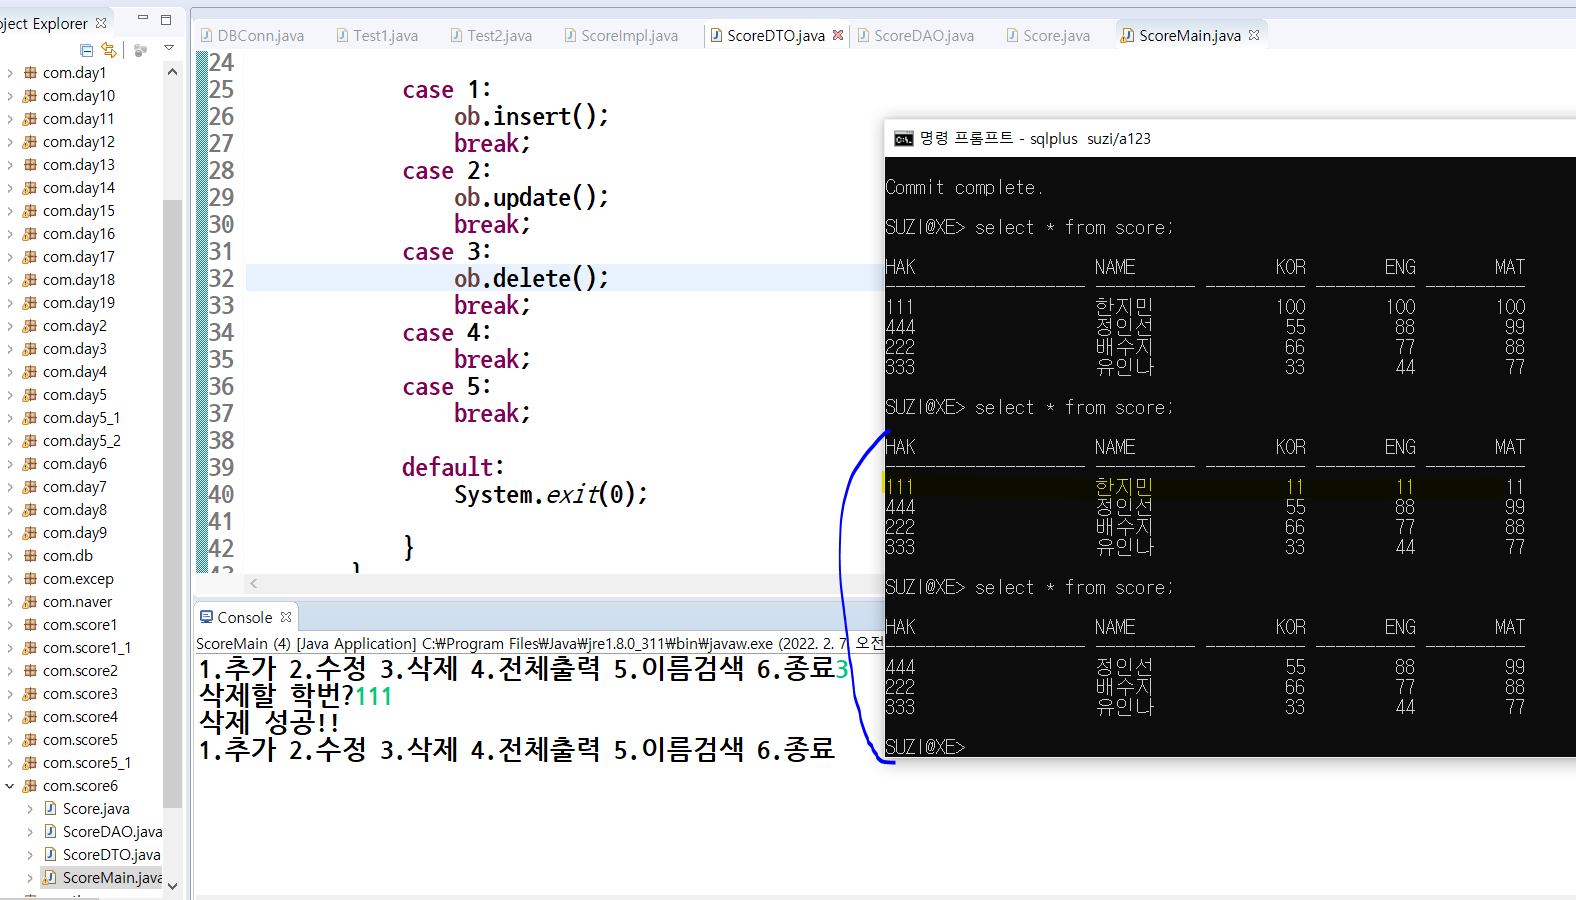Click the Project Explorer scroll up arrow
1576x900 pixels.
click(x=172, y=72)
